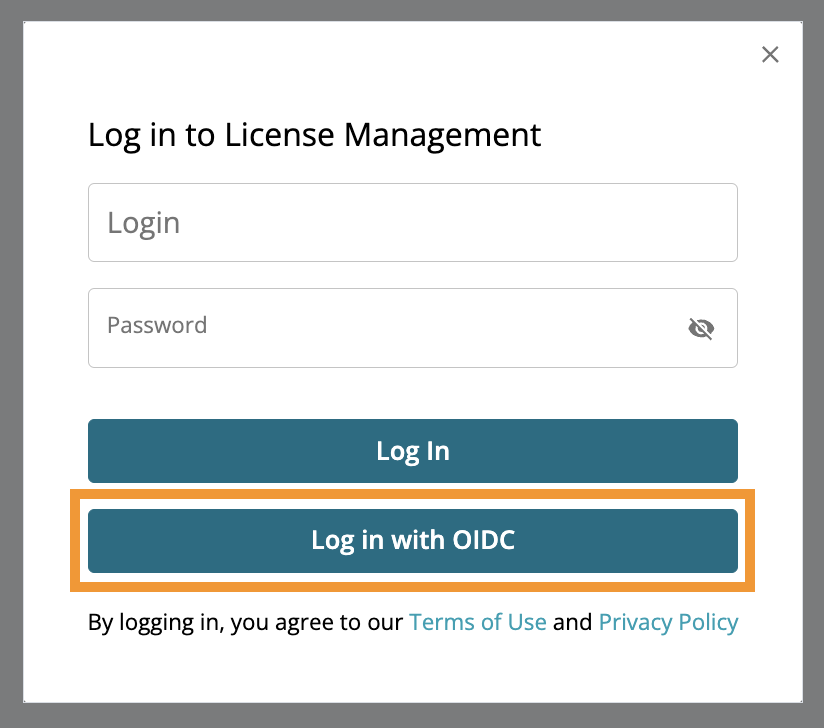Image resolution: width=824 pixels, height=728 pixels.
Task: Click the X icon to dismiss the dialog
Action: 770,54
